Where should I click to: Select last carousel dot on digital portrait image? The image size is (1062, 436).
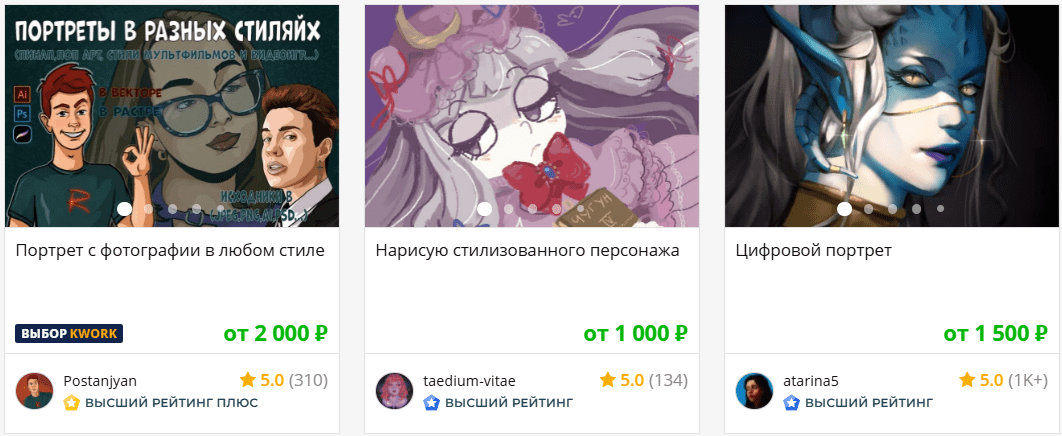click(x=940, y=209)
